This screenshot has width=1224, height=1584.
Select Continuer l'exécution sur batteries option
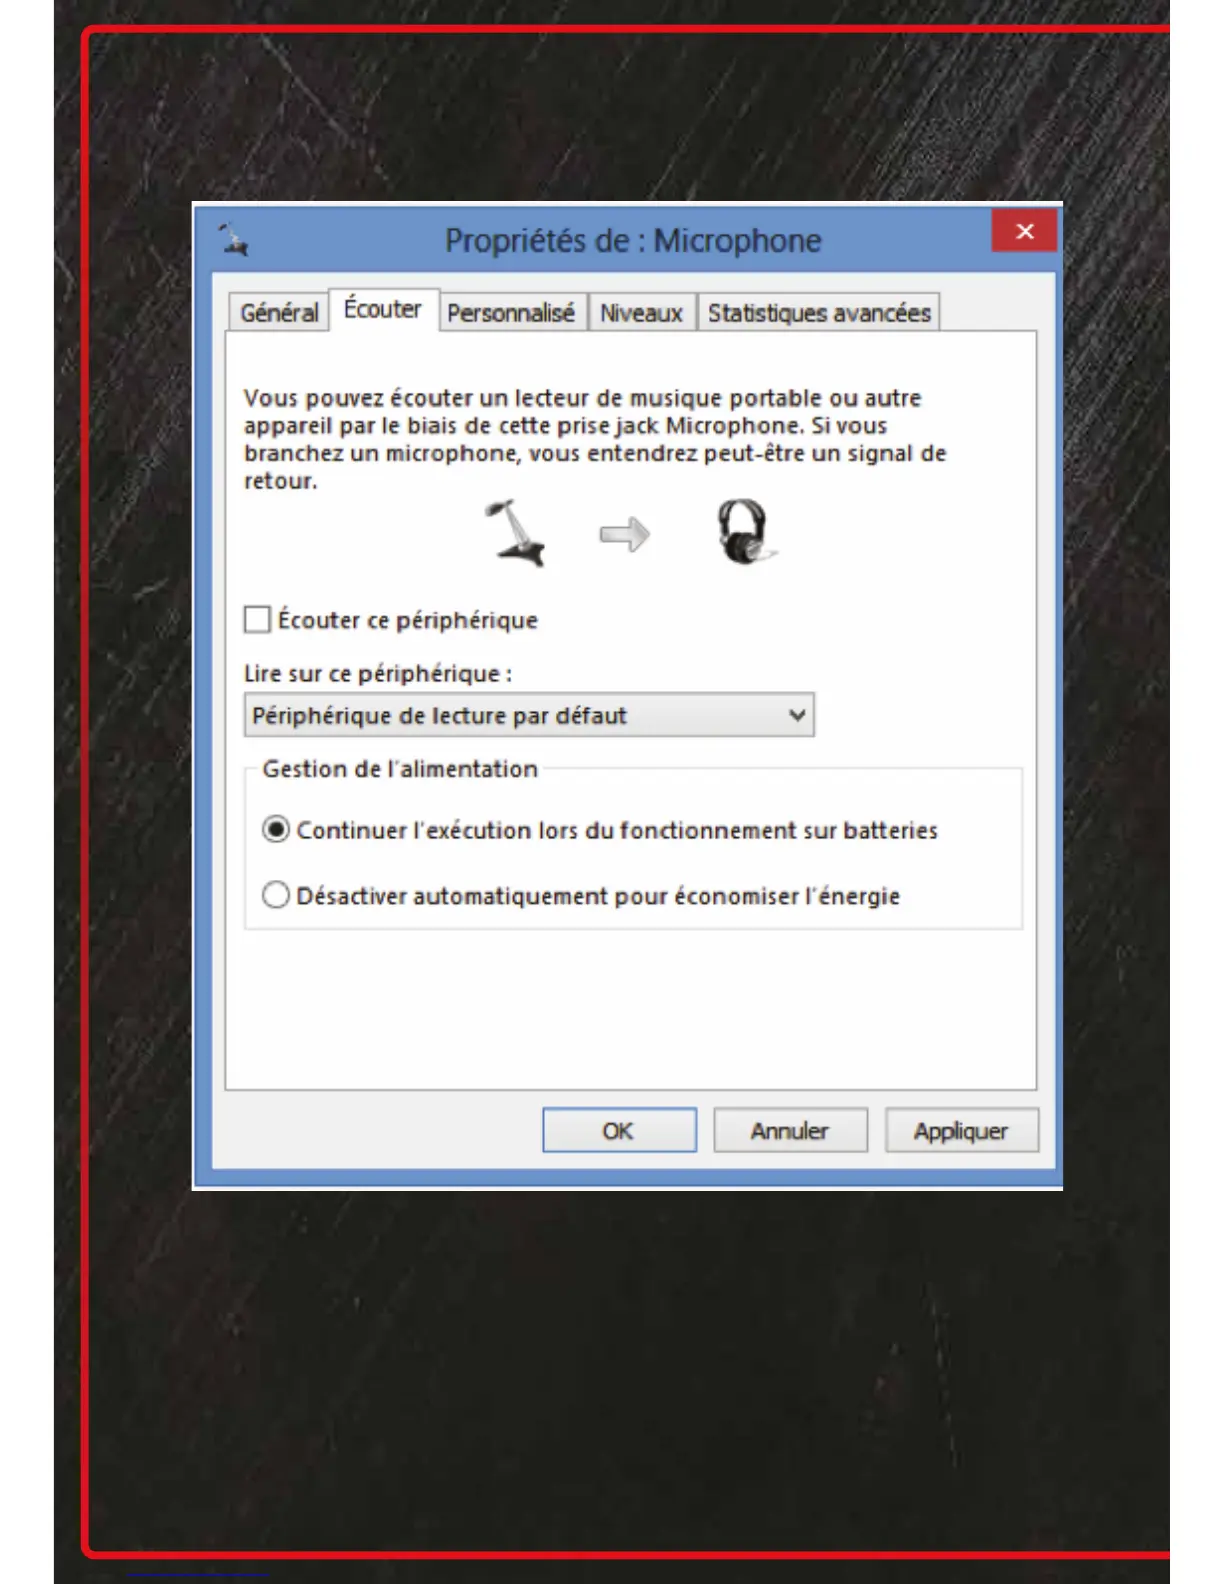point(276,830)
